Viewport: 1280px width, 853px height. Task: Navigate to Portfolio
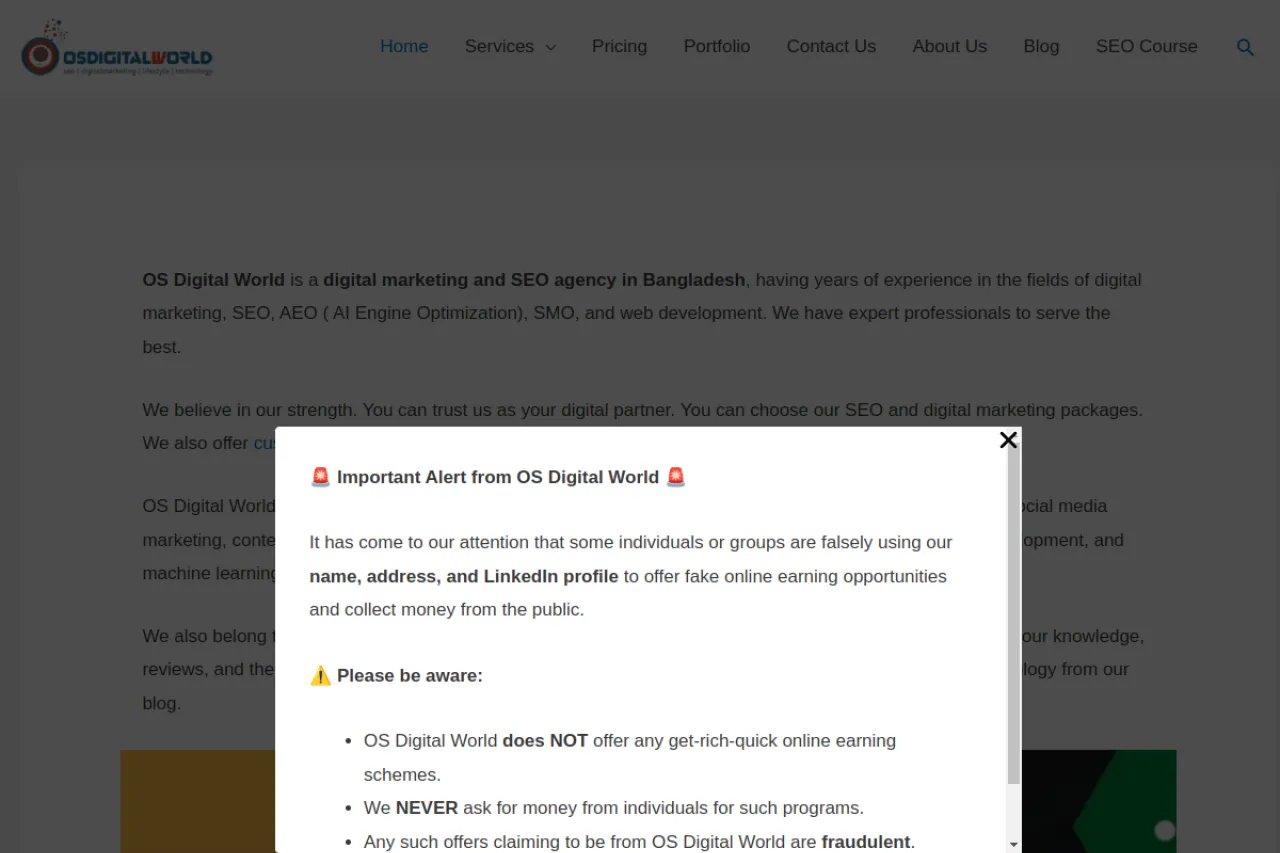717,46
